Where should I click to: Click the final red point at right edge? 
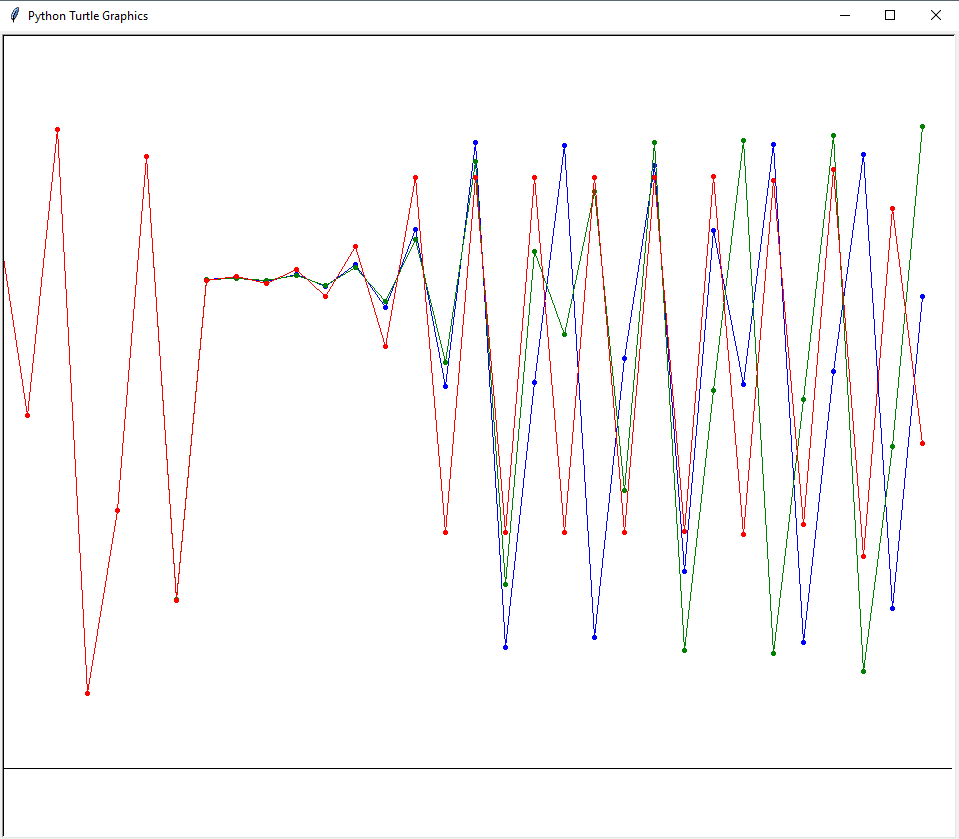click(922, 443)
